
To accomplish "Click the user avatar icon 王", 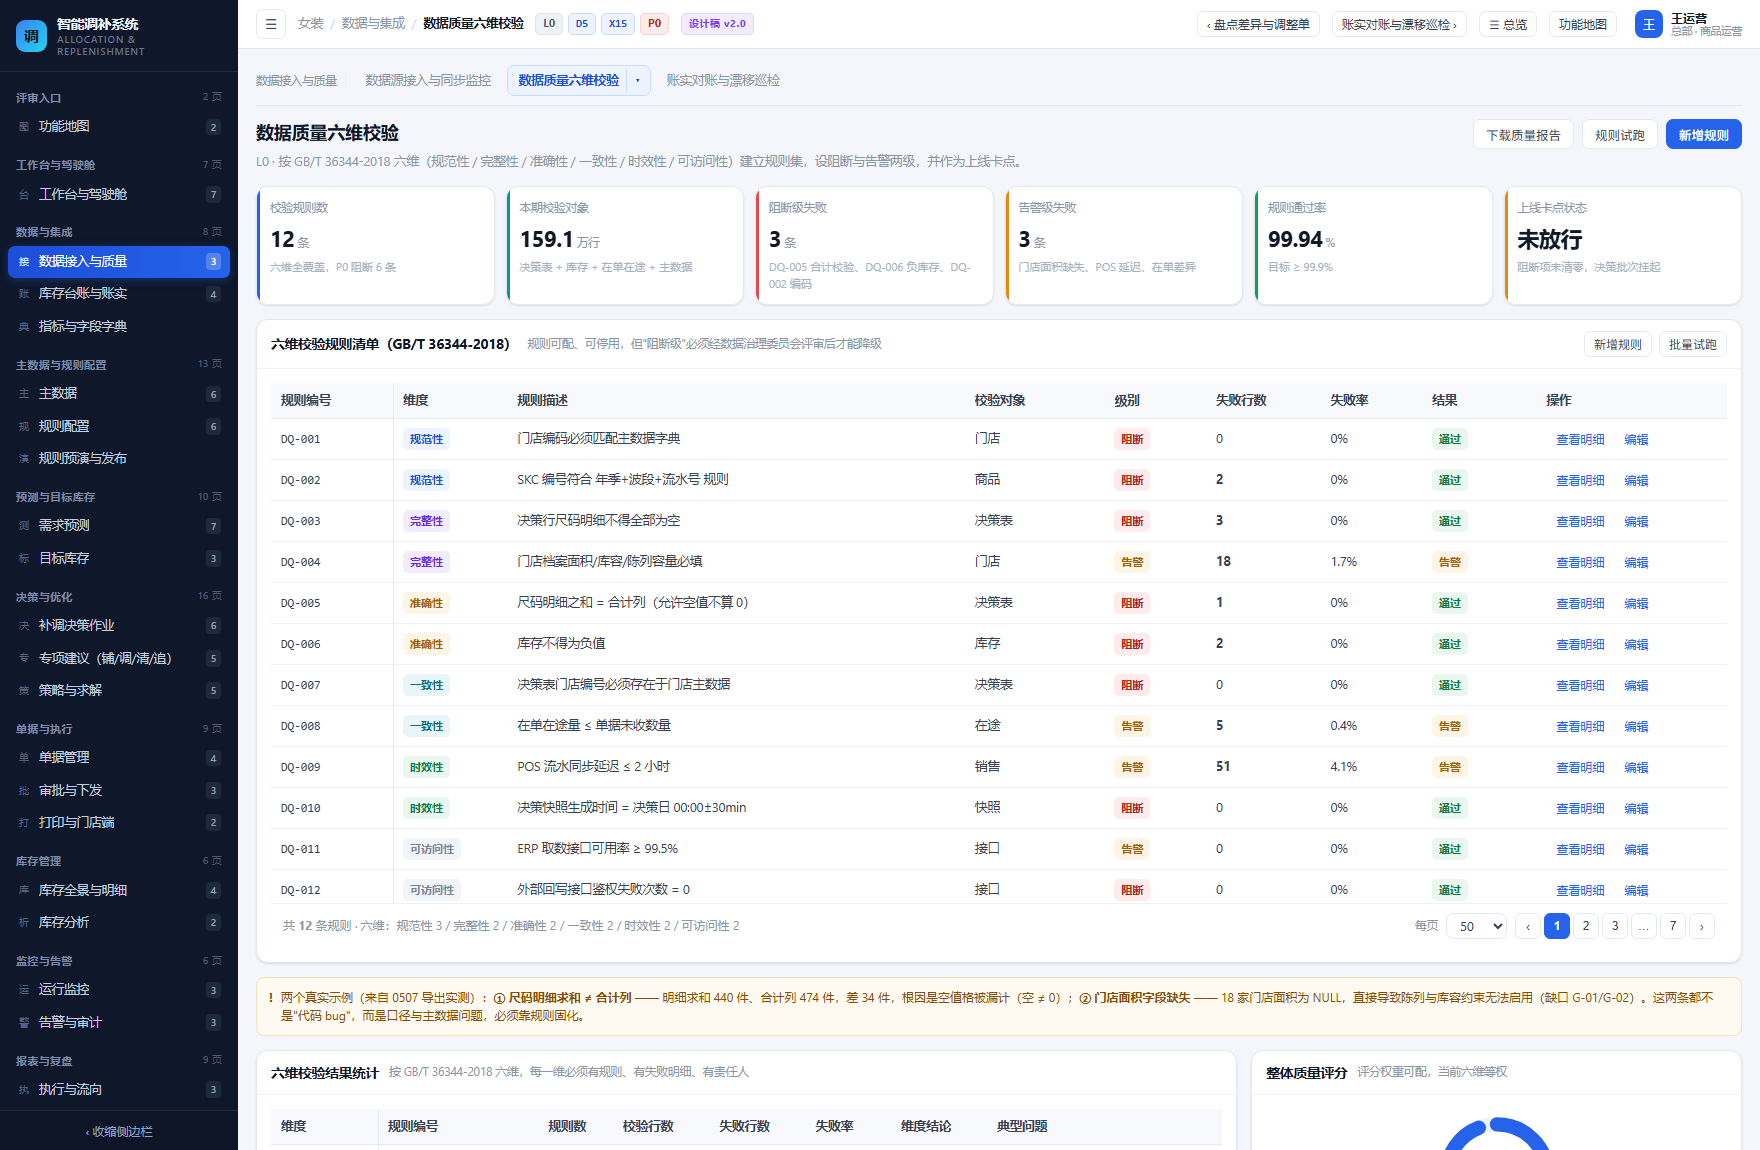I will (x=1648, y=24).
